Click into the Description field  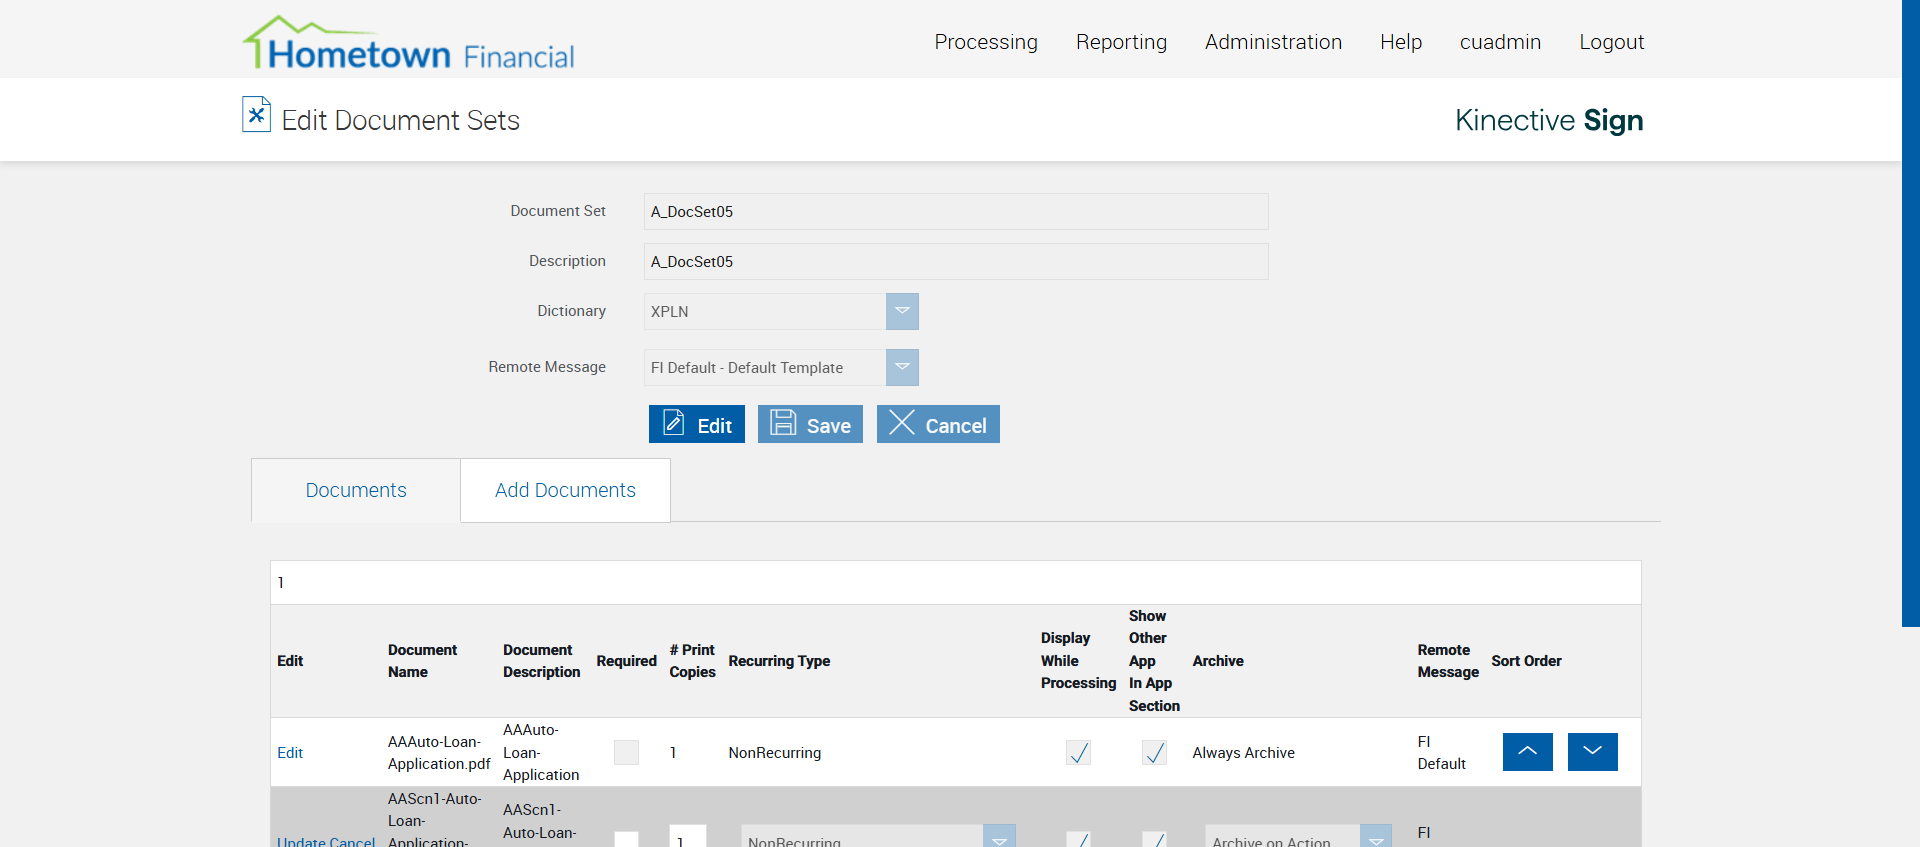tap(956, 261)
